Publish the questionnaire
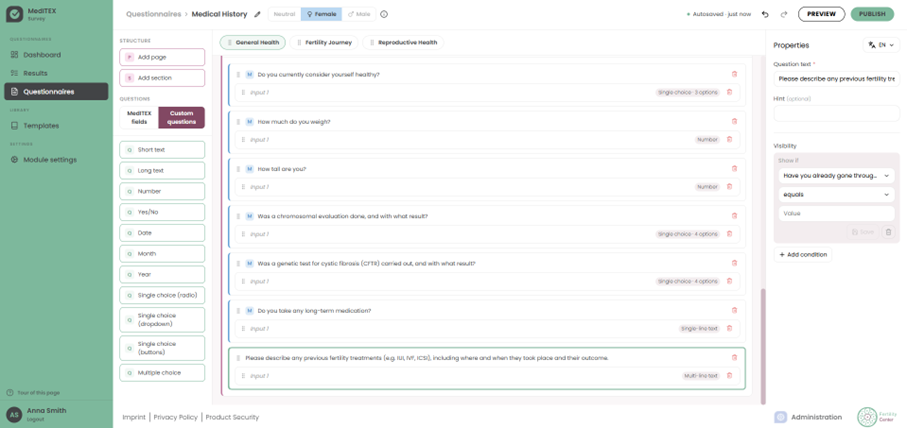The image size is (907, 428). (x=872, y=14)
